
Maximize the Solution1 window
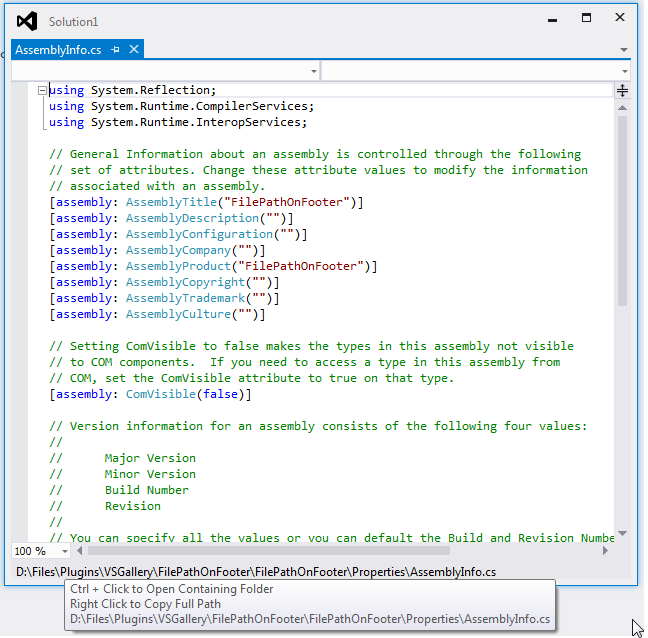[587, 18]
